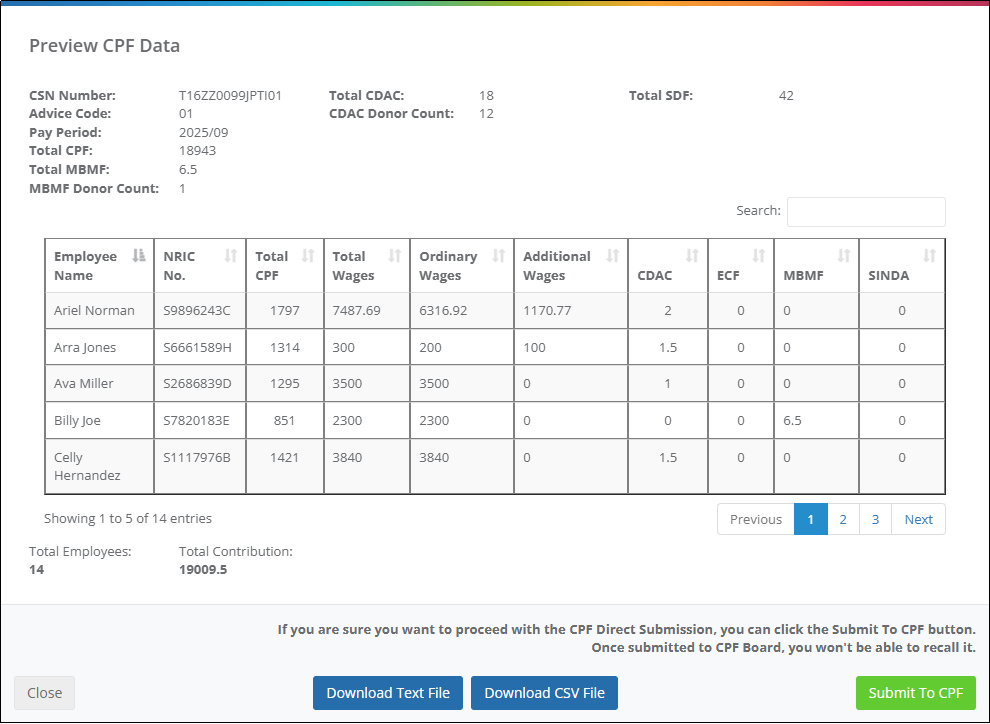Click the Previous pagination button
The height and width of the screenshot is (724, 990).
pos(755,519)
